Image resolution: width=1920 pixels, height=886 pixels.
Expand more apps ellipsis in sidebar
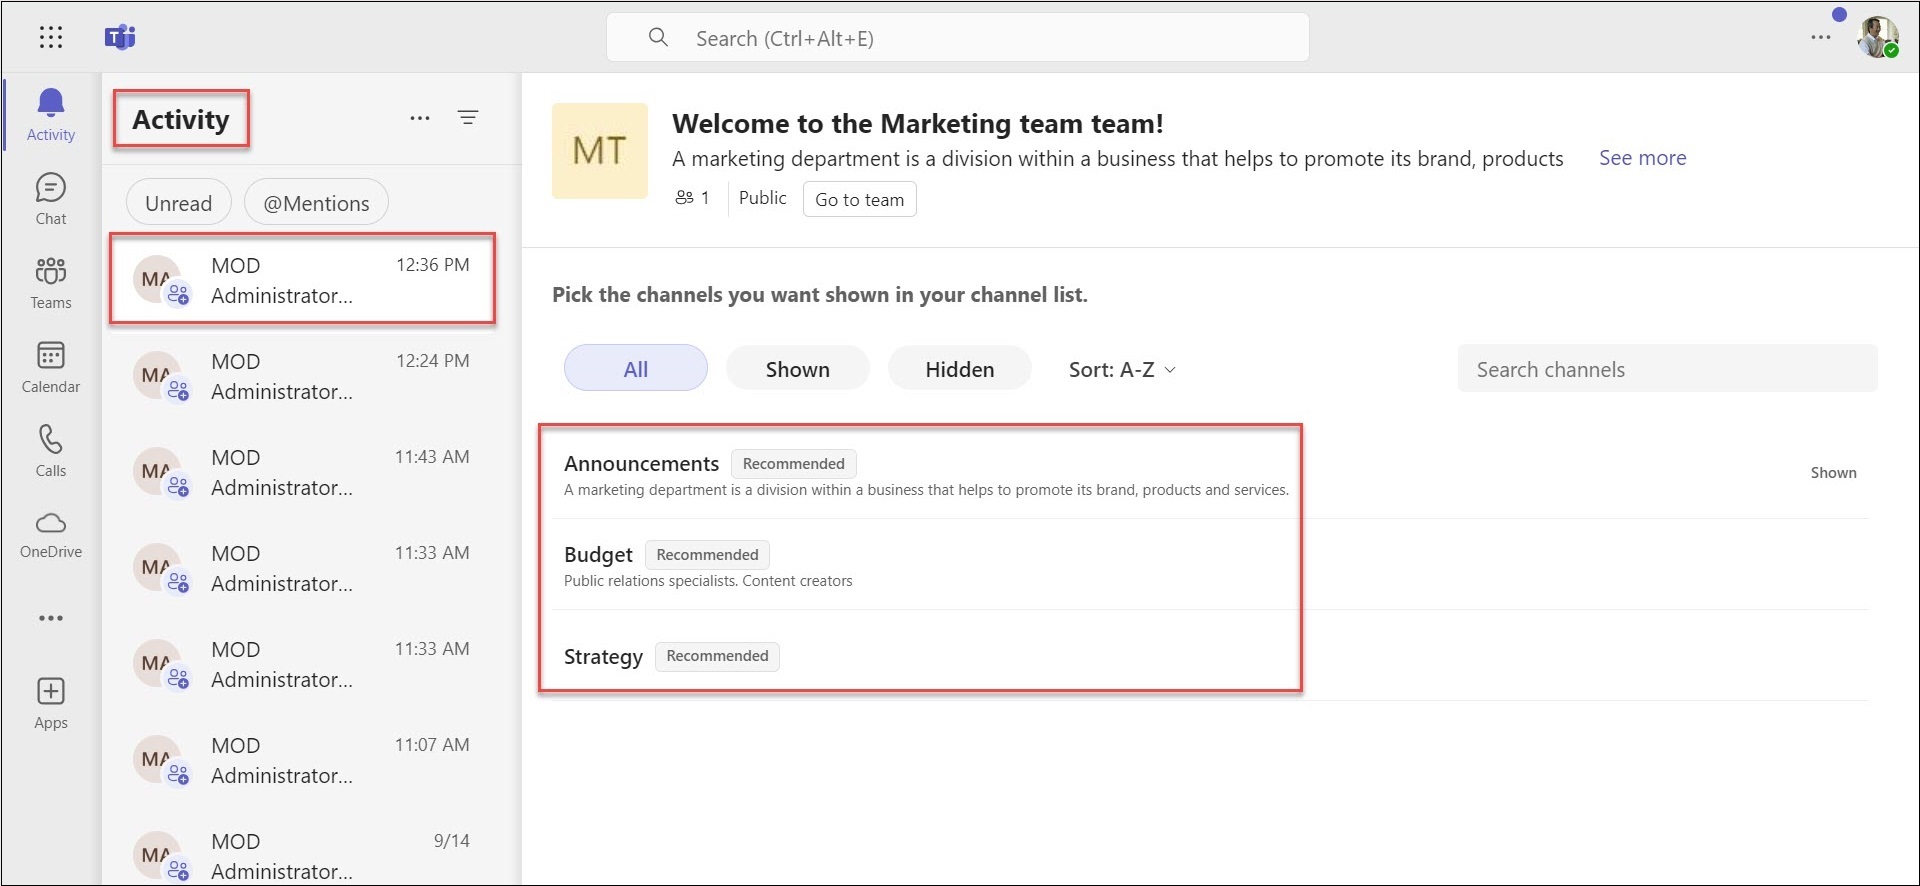51,618
